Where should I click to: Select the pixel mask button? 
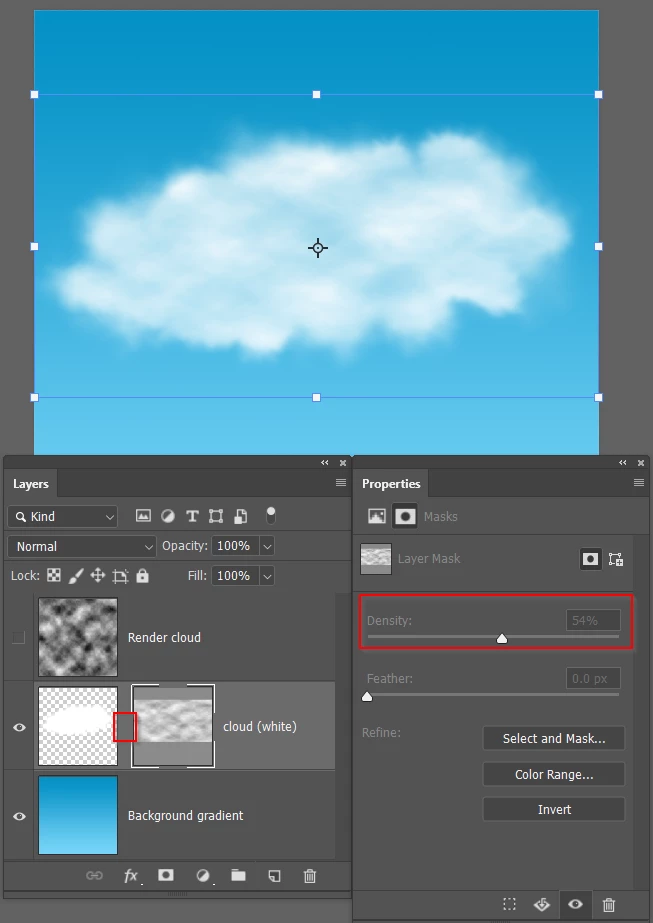click(590, 559)
